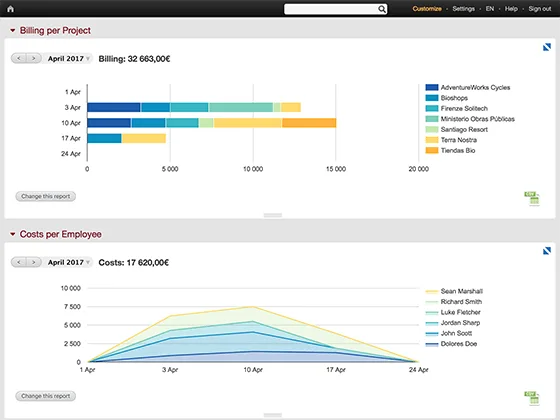Click Change this report under Billing chart
560x420 pixels.
pos(45,196)
